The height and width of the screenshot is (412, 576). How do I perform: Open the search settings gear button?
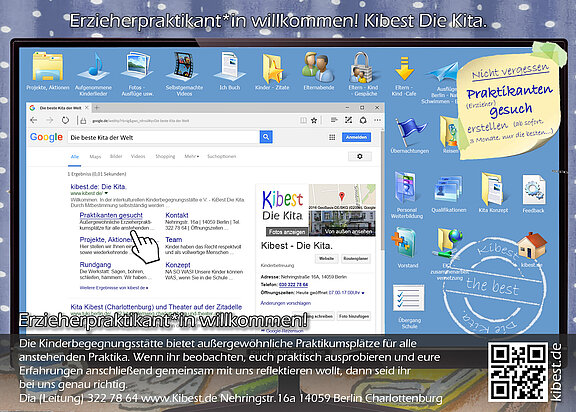point(360,156)
